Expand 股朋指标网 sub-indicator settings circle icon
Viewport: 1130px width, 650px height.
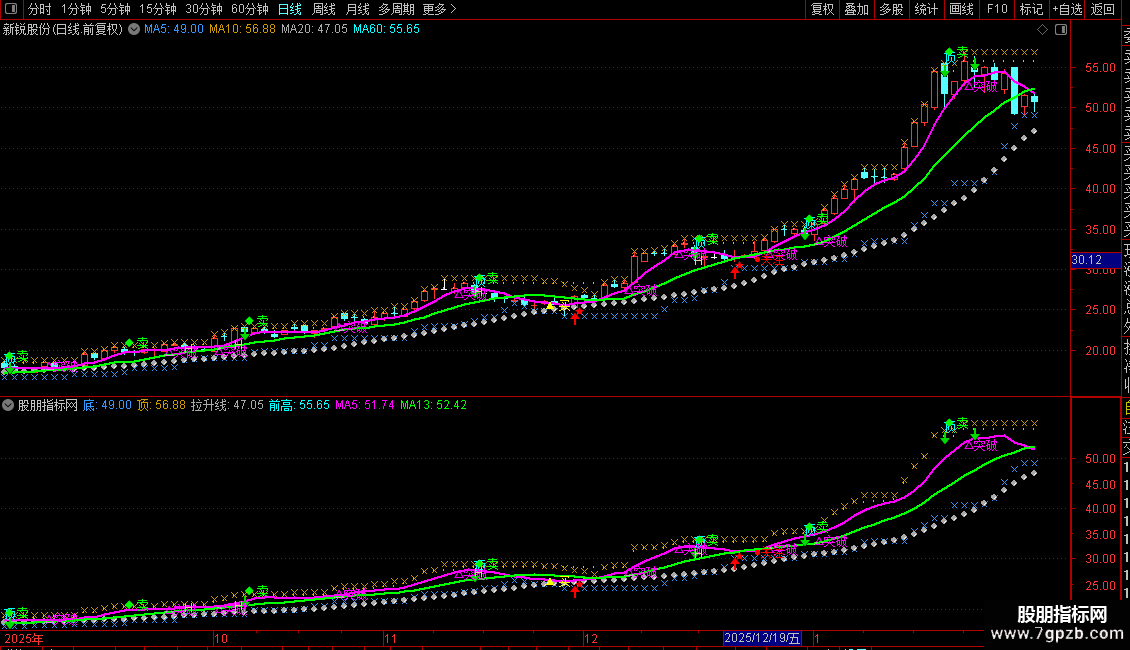pos(8,405)
